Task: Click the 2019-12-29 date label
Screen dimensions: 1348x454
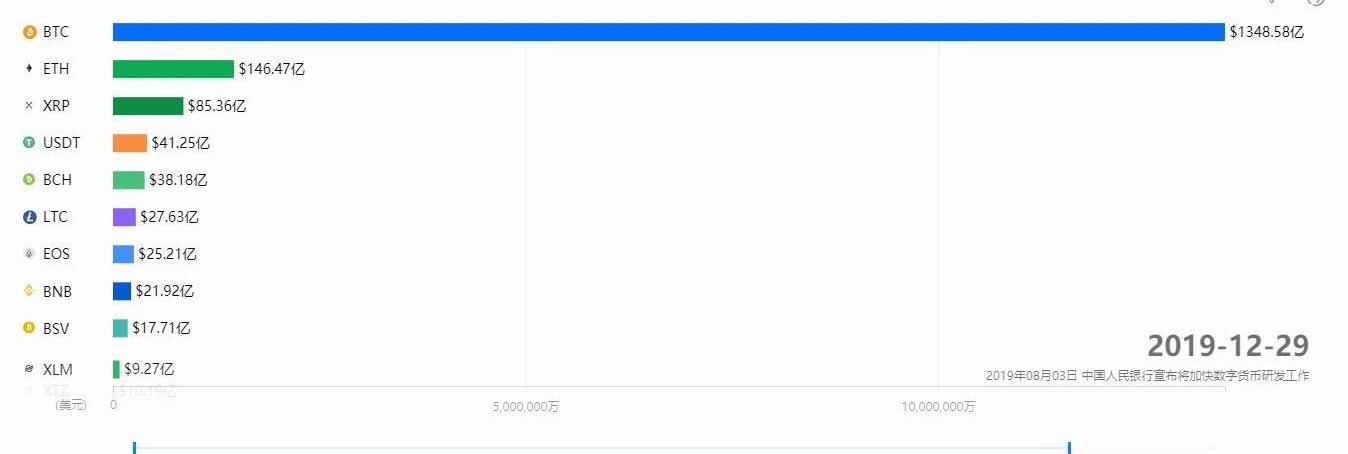Action: click(x=1228, y=346)
